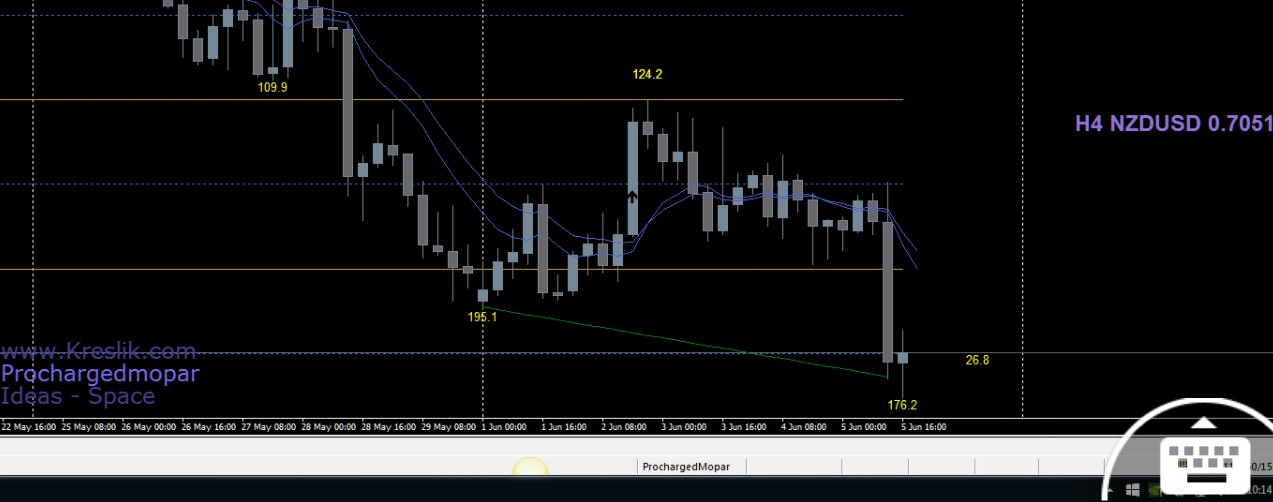Click the 5 Jun 16:00 time axis label
Image resolution: width=1273 pixels, height=502 pixels.
923,427
